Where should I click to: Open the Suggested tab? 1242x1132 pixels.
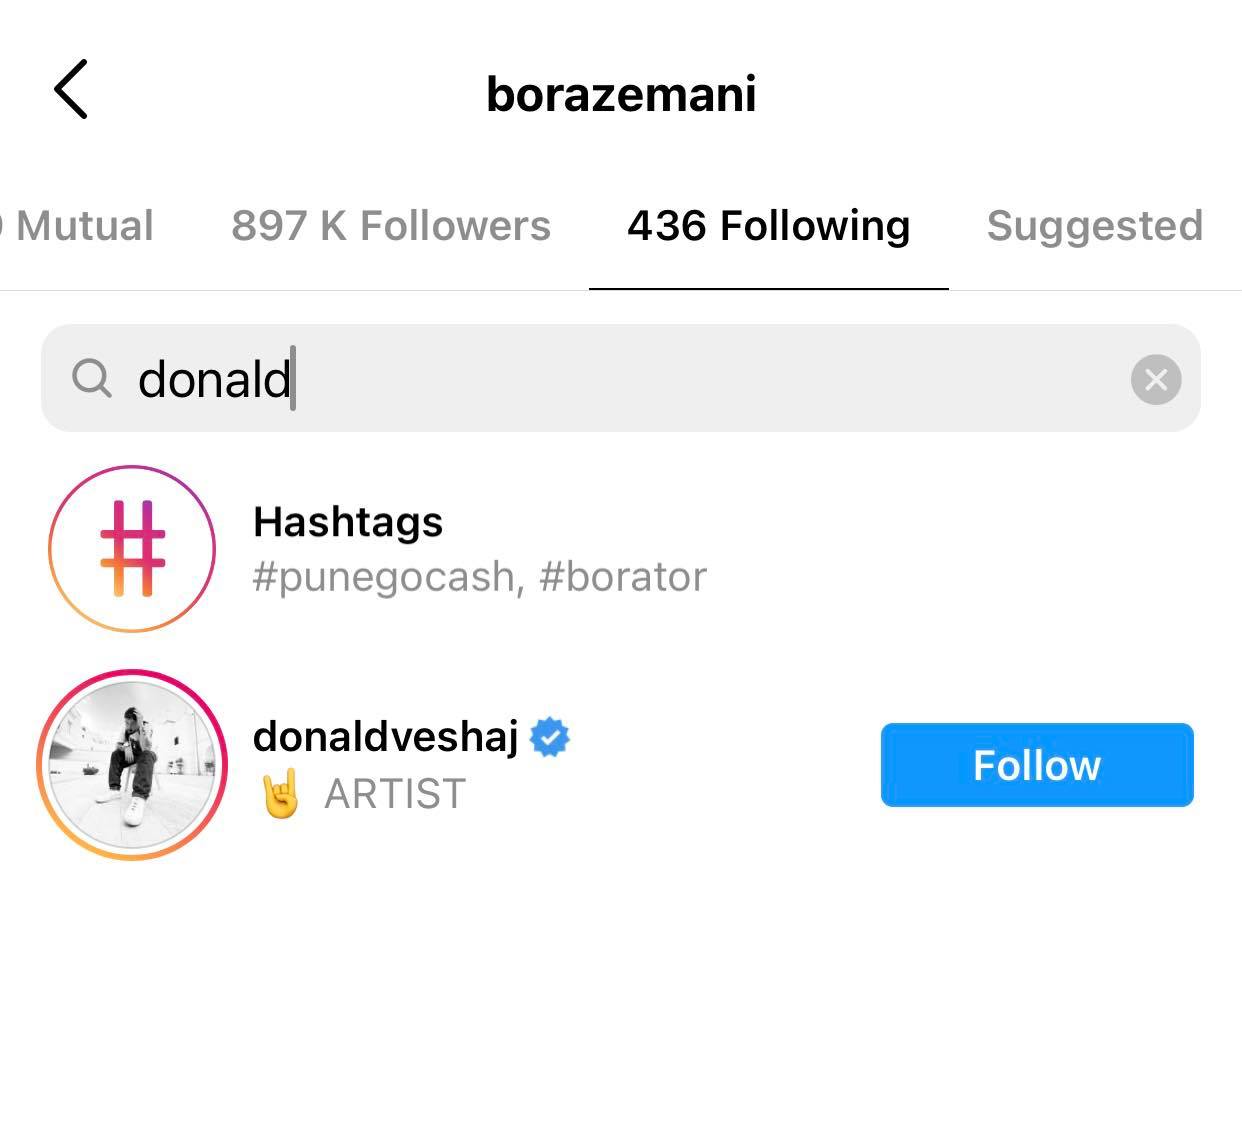point(1095,226)
